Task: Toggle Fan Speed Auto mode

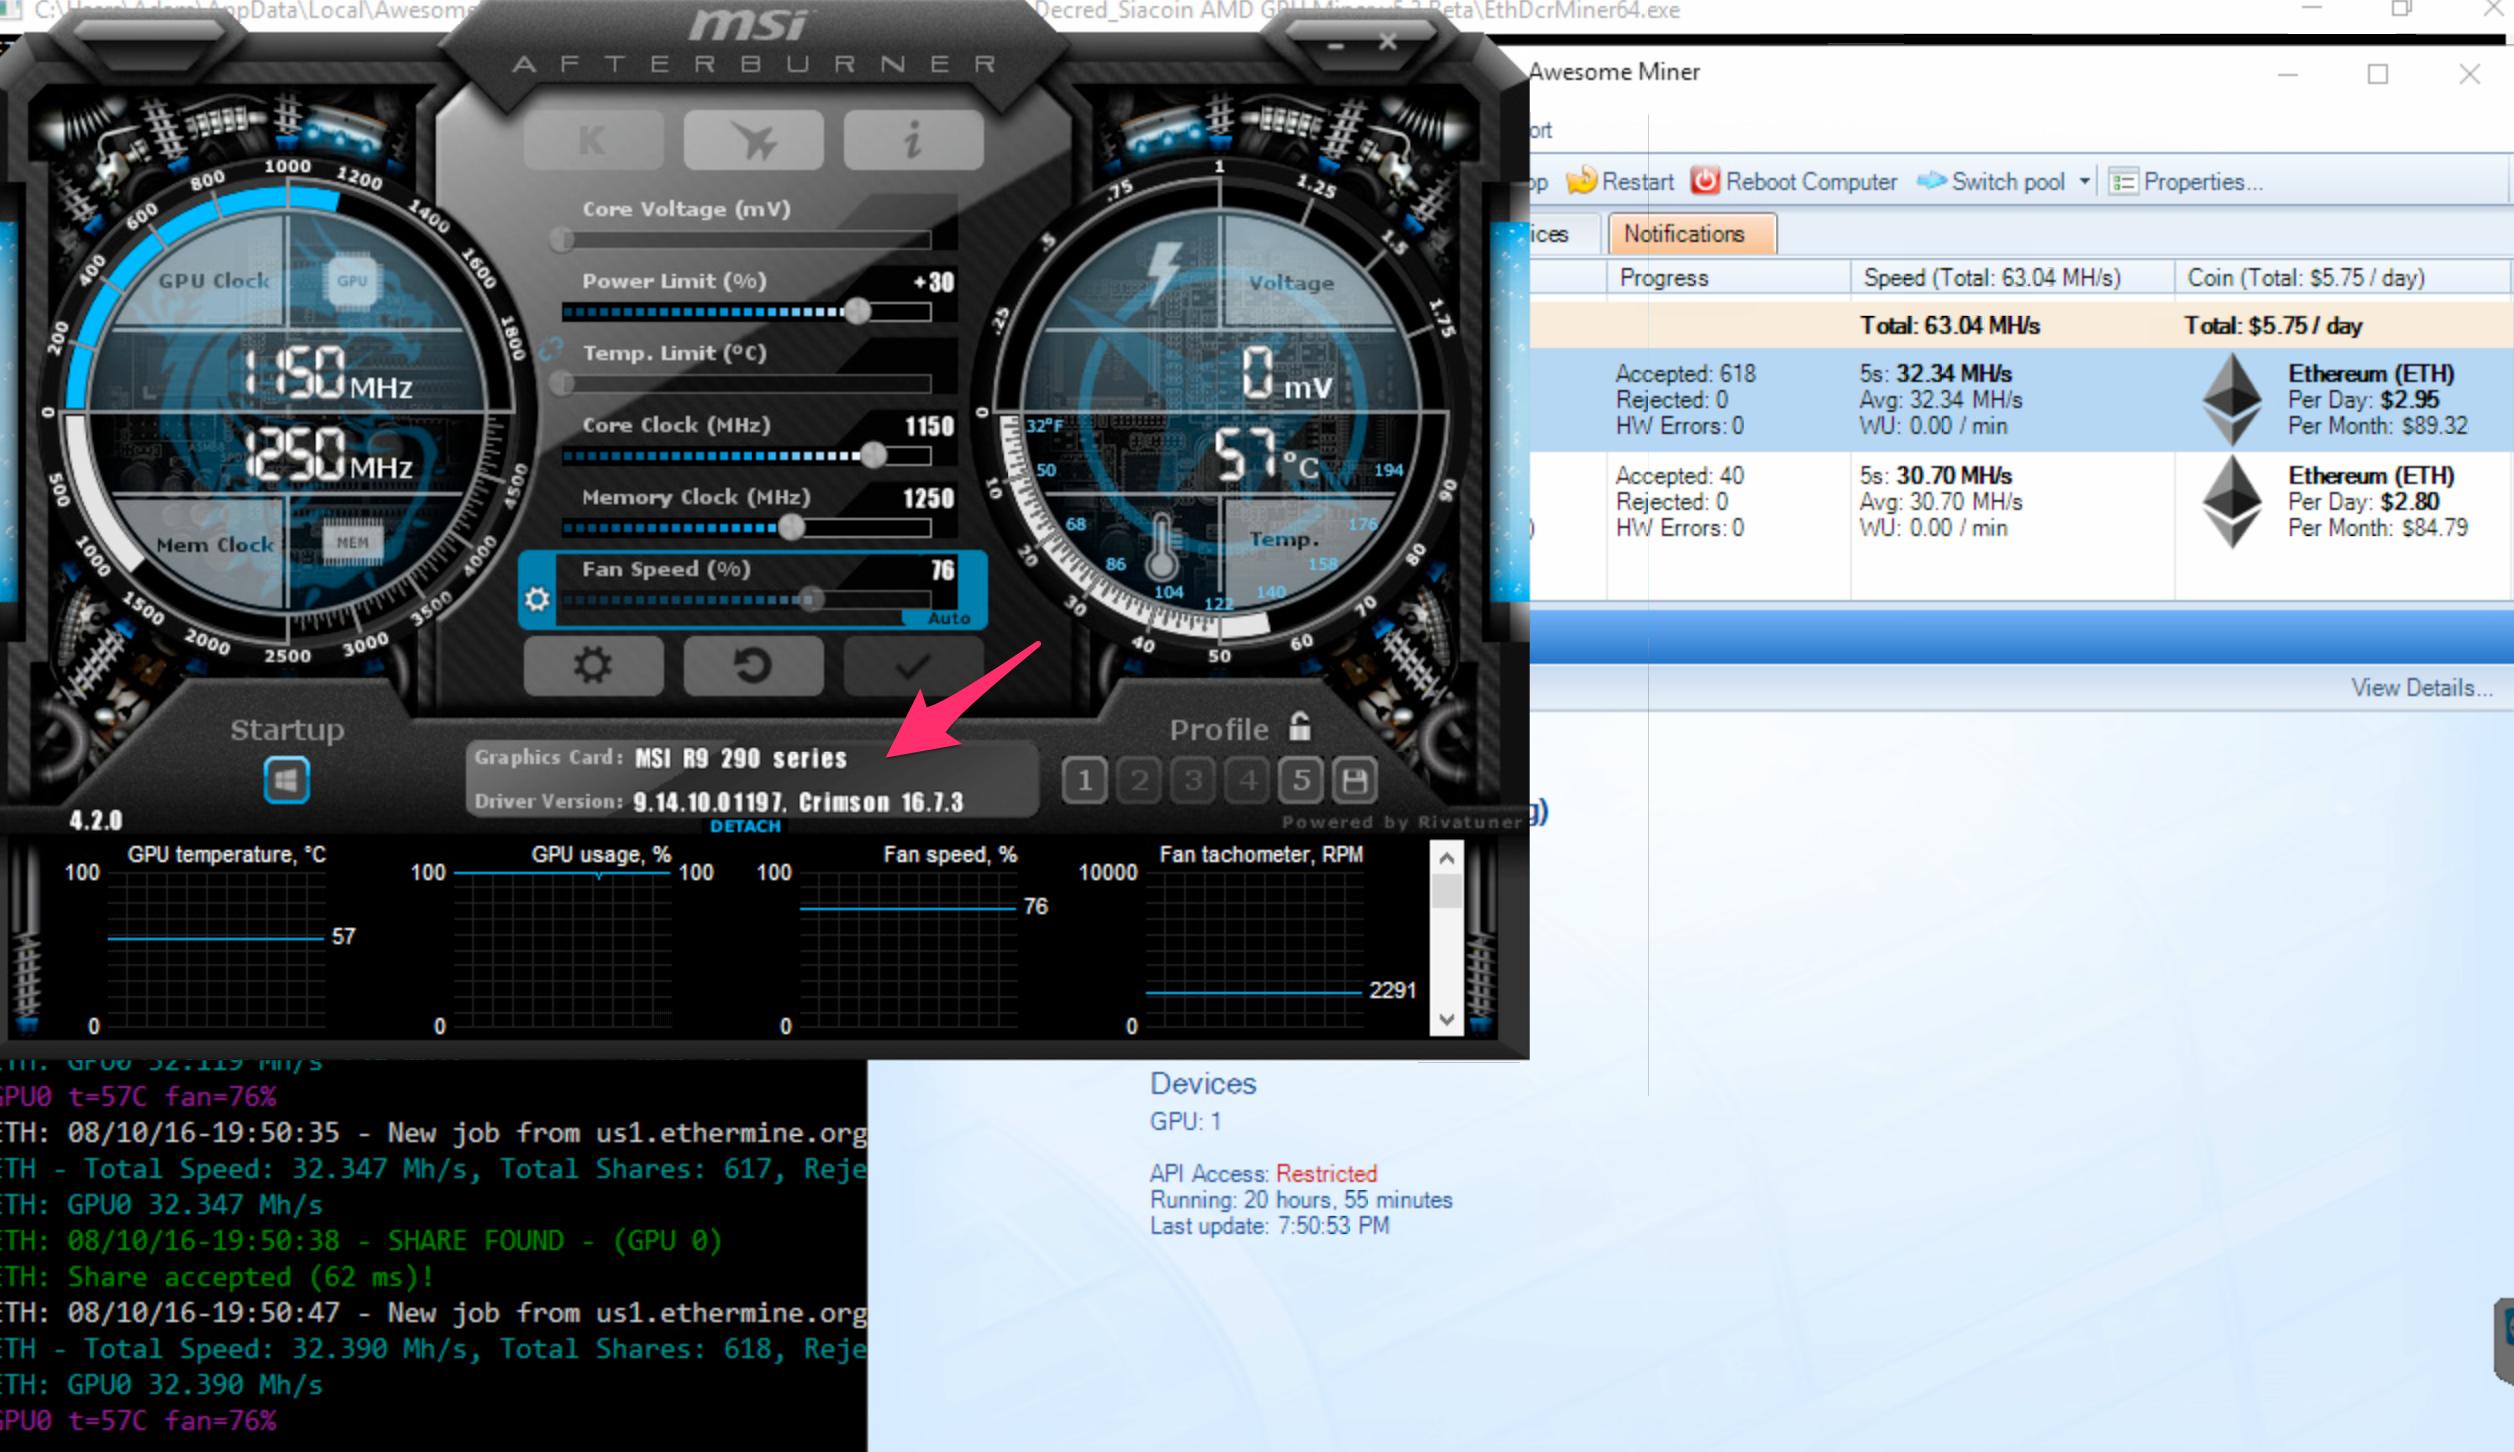Action: tap(948, 618)
